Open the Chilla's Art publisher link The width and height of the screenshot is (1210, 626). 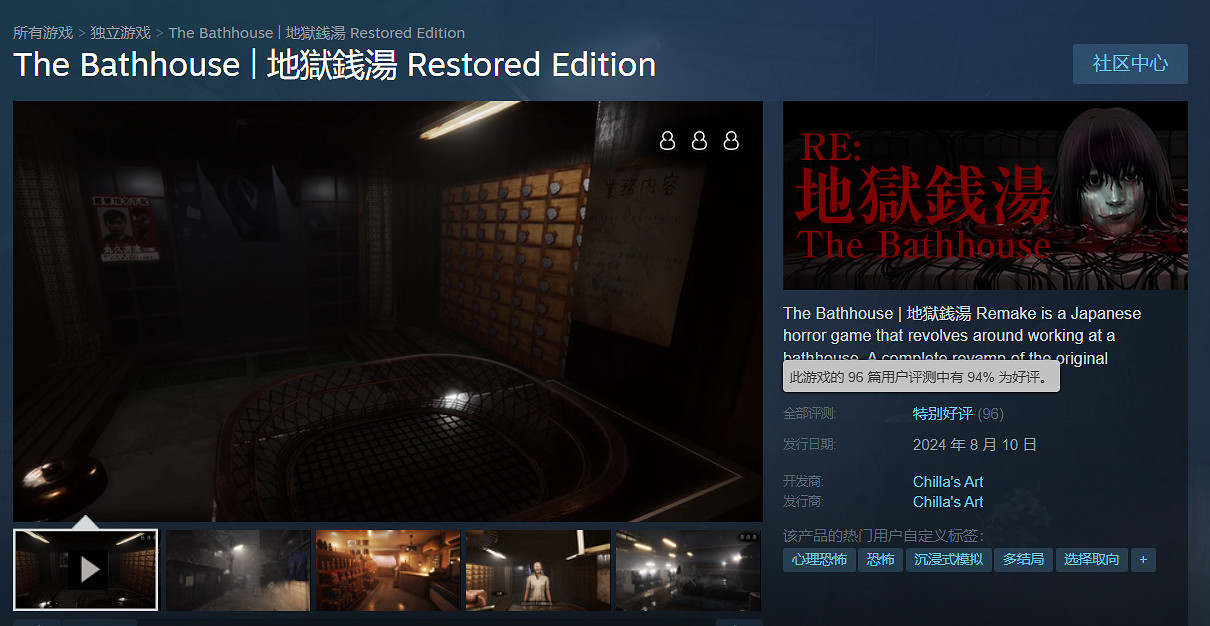946,501
